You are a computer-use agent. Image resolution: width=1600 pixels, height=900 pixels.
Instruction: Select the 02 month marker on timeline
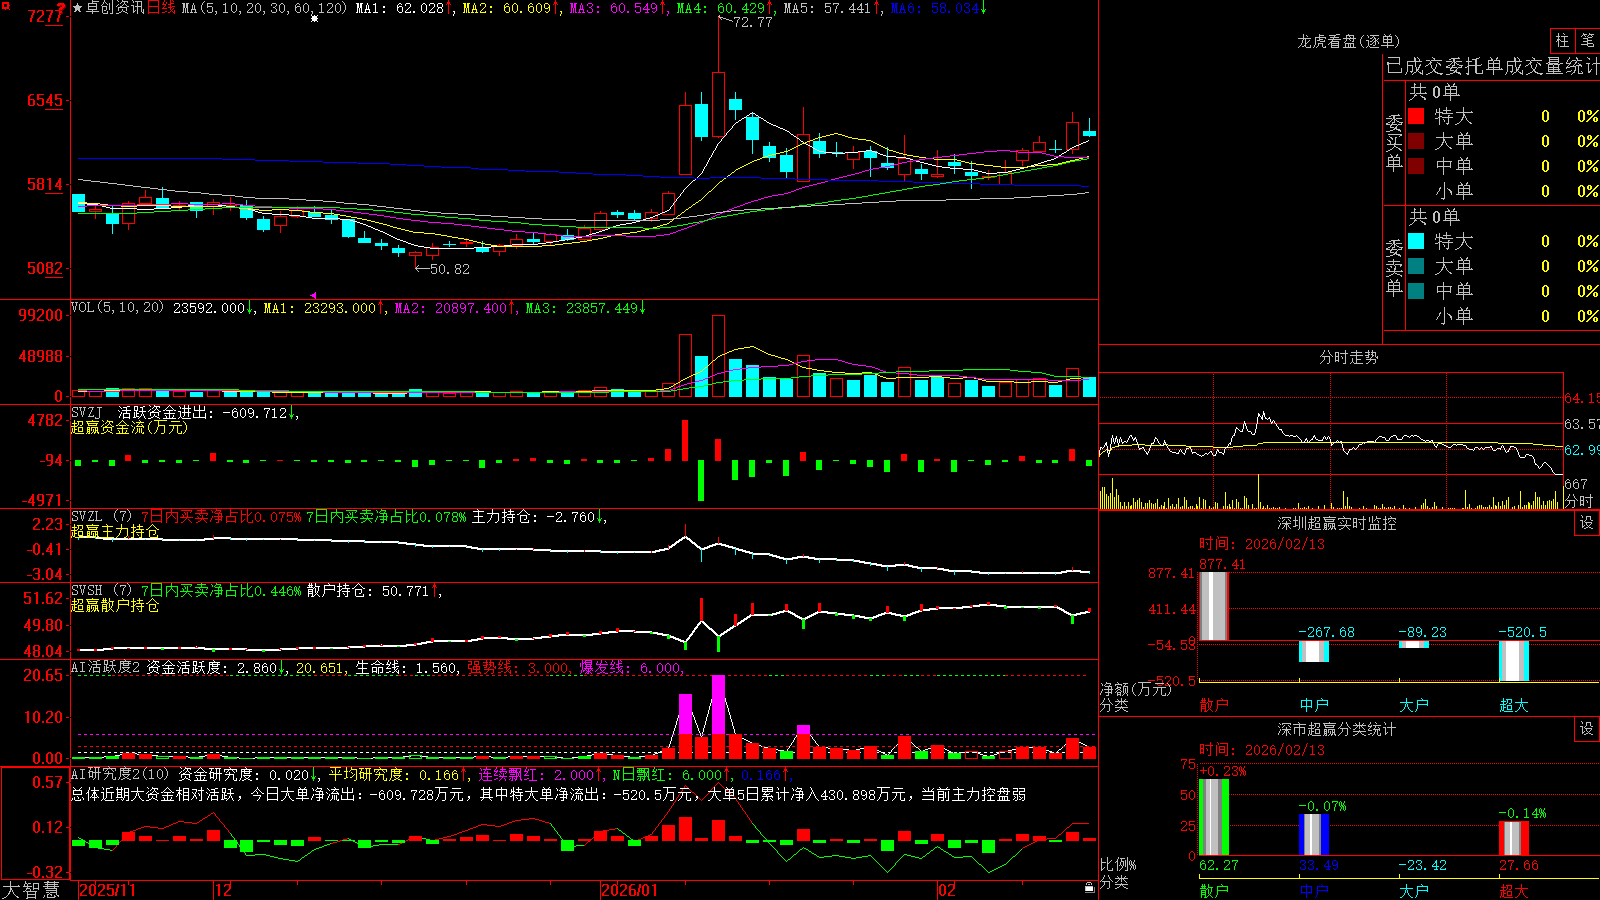947,890
